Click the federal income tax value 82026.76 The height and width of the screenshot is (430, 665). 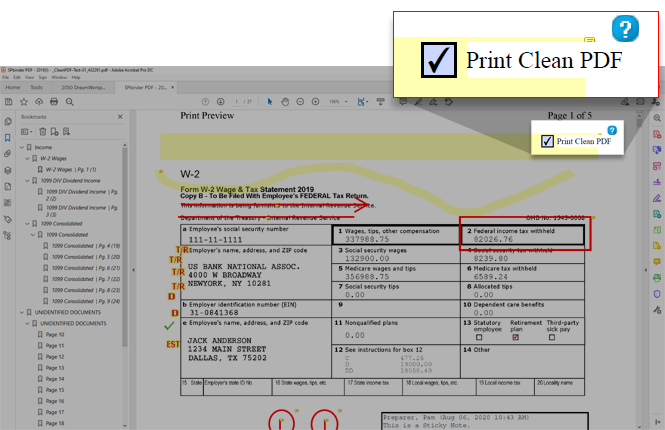pyautogui.click(x=493, y=239)
